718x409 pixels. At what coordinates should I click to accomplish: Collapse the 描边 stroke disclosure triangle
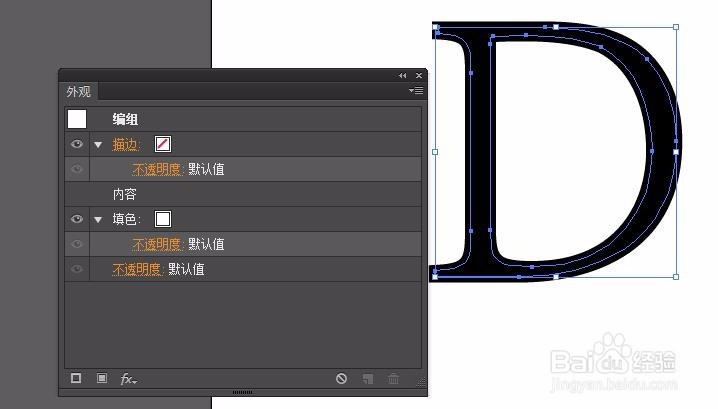click(x=98, y=145)
